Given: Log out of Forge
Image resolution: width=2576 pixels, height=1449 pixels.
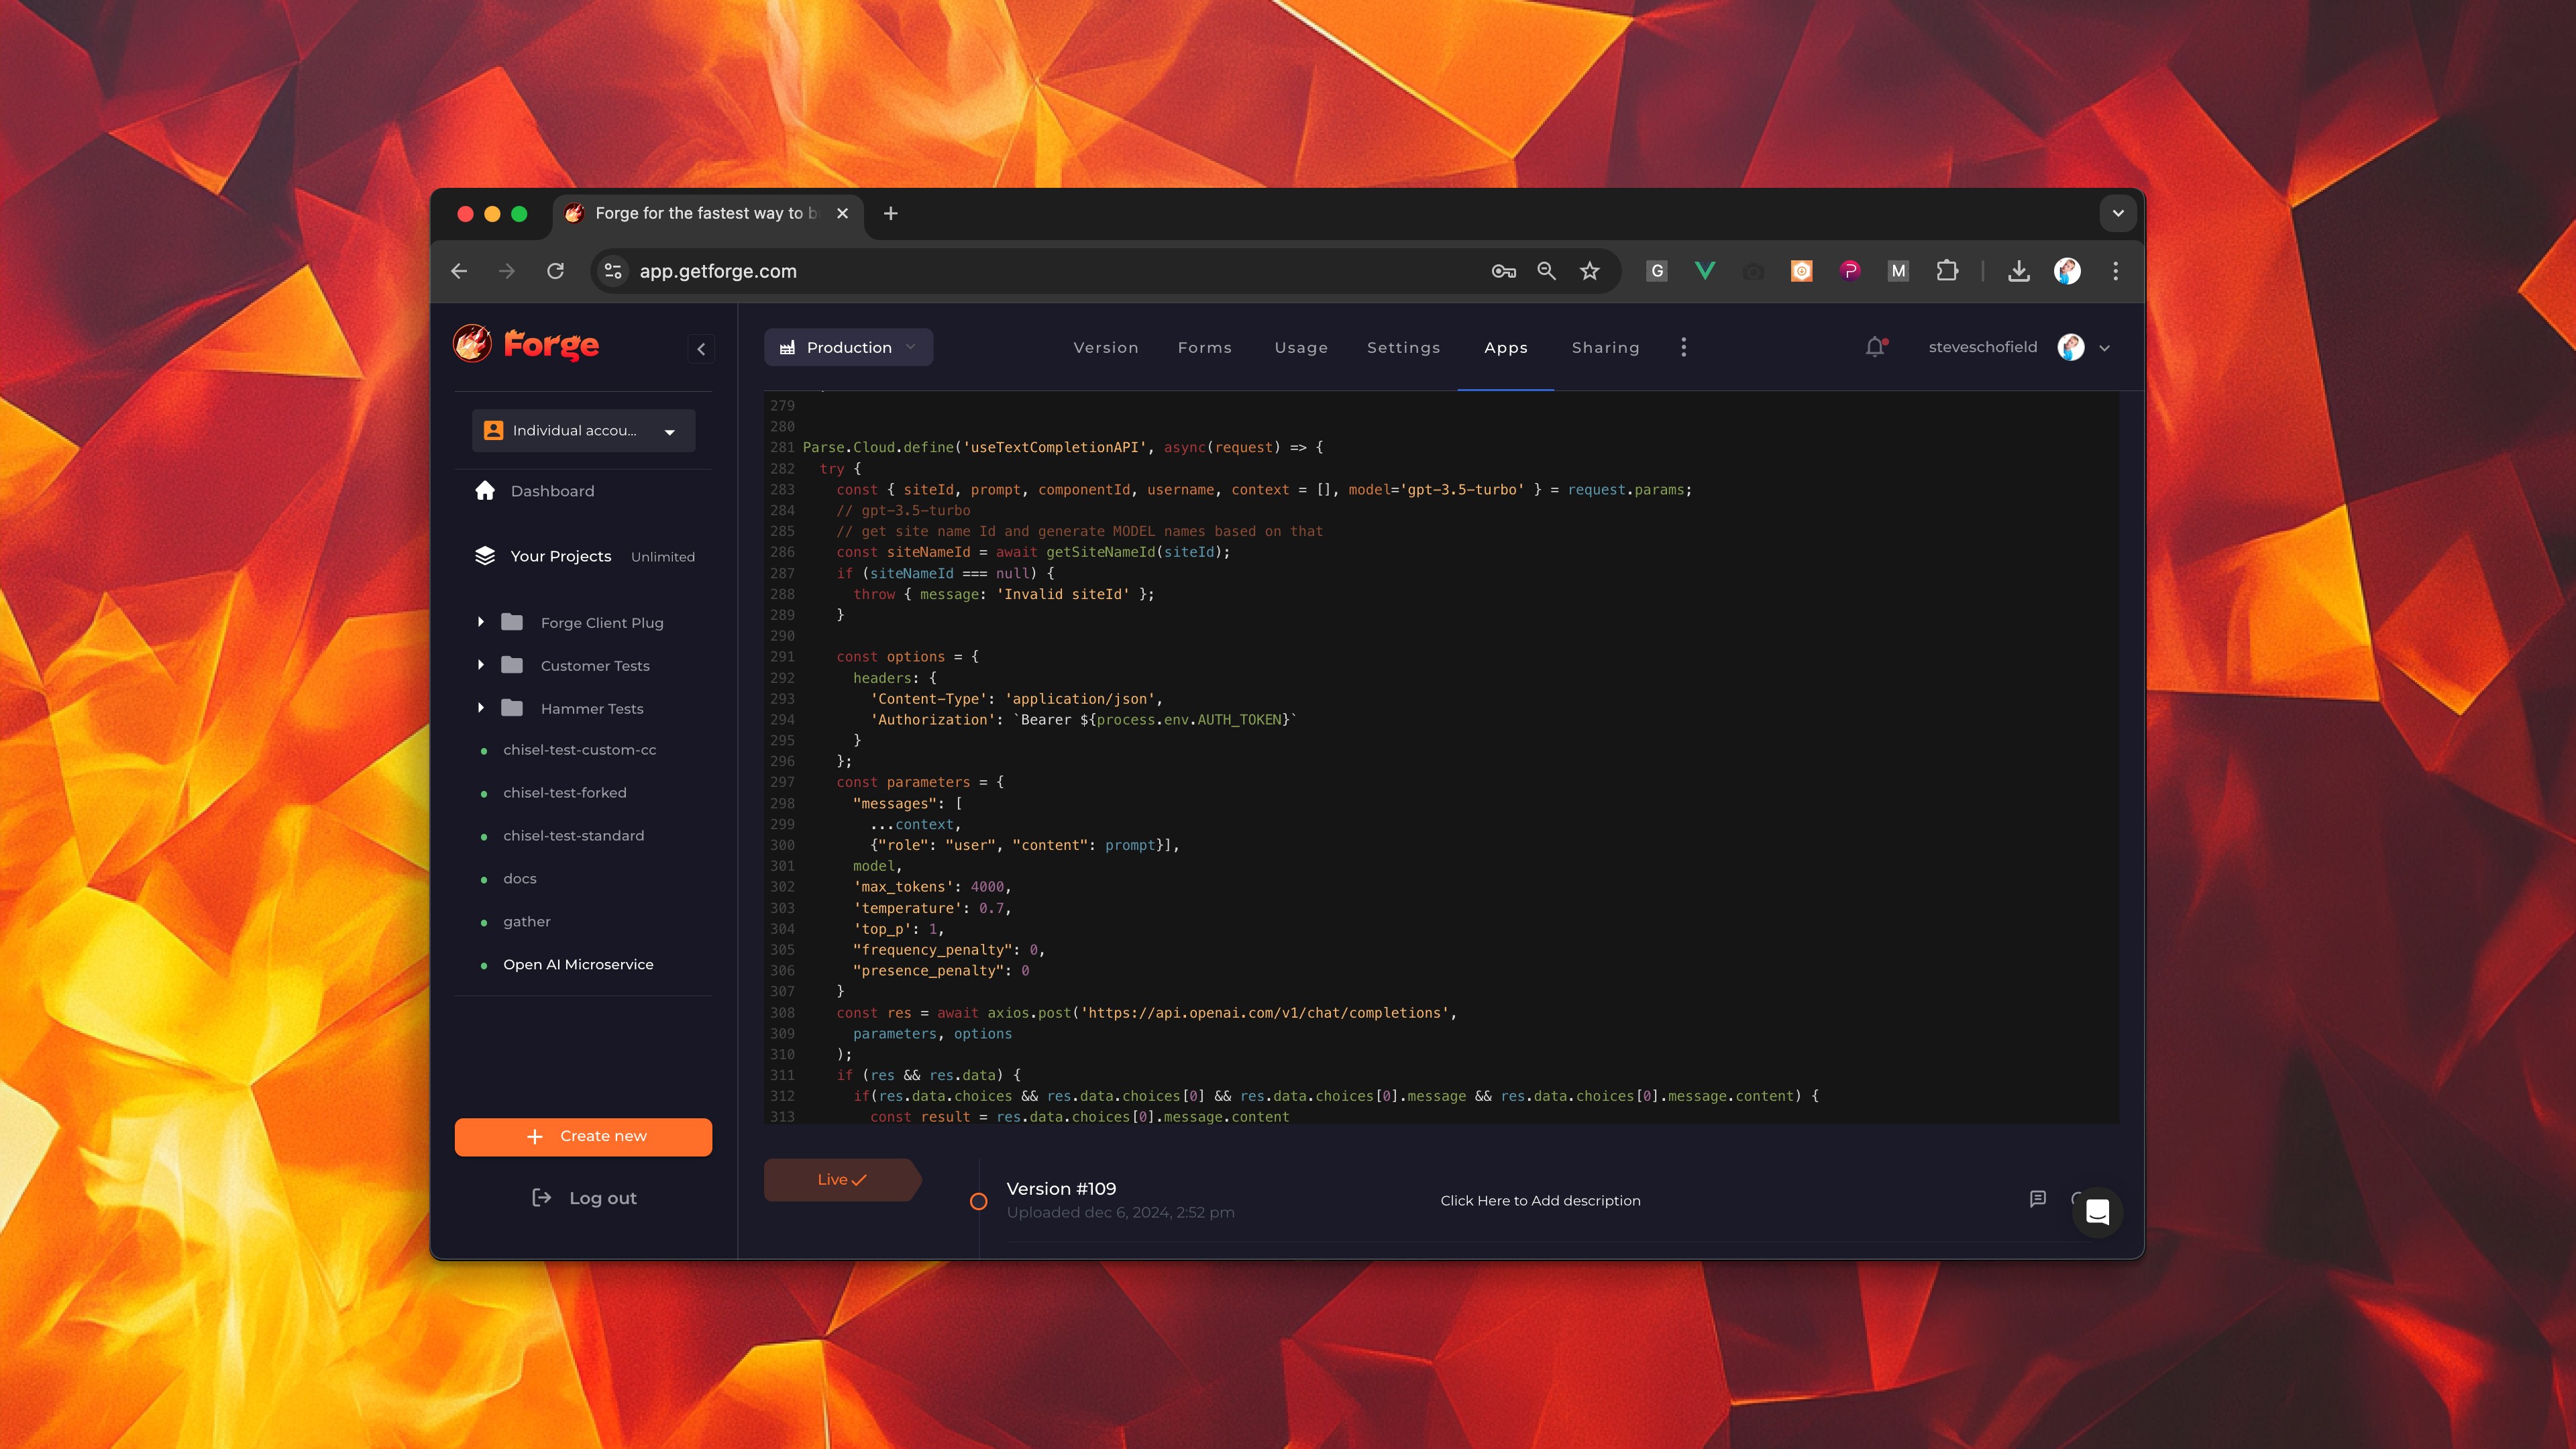Looking at the screenshot, I should click(x=584, y=1198).
